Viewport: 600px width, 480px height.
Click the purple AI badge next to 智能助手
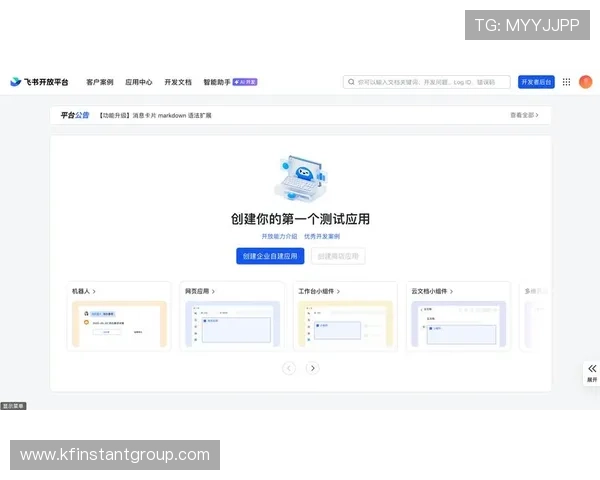tap(245, 82)
